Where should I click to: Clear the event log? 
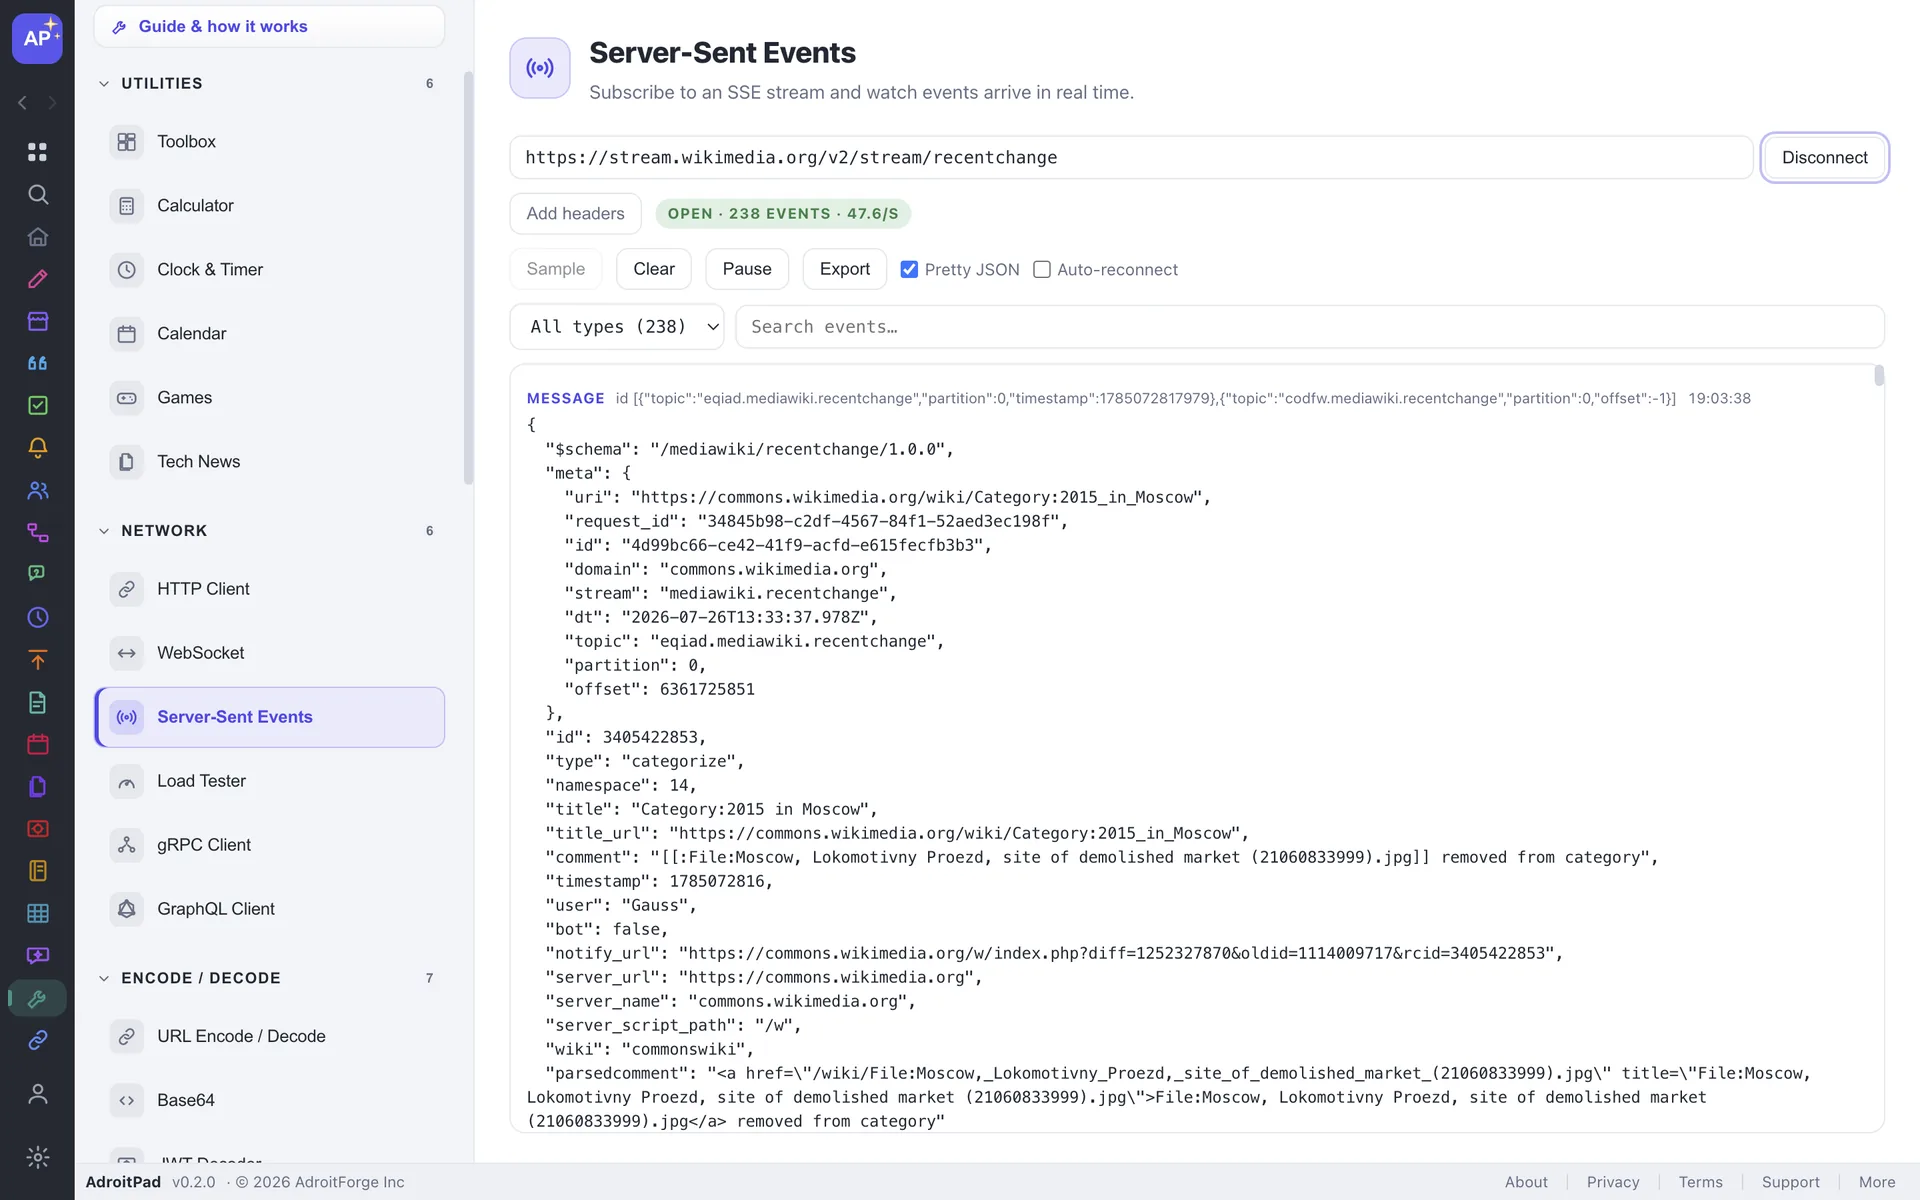pos(654,269)
